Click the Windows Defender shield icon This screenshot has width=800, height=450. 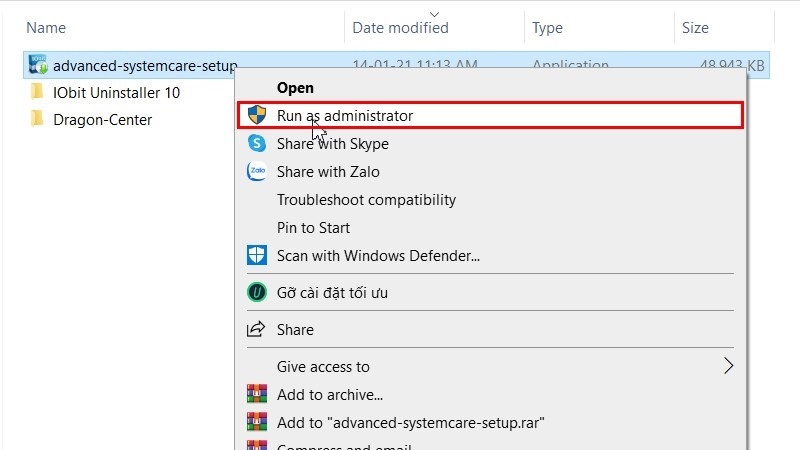pyautogui.click(x=257, y=255)
